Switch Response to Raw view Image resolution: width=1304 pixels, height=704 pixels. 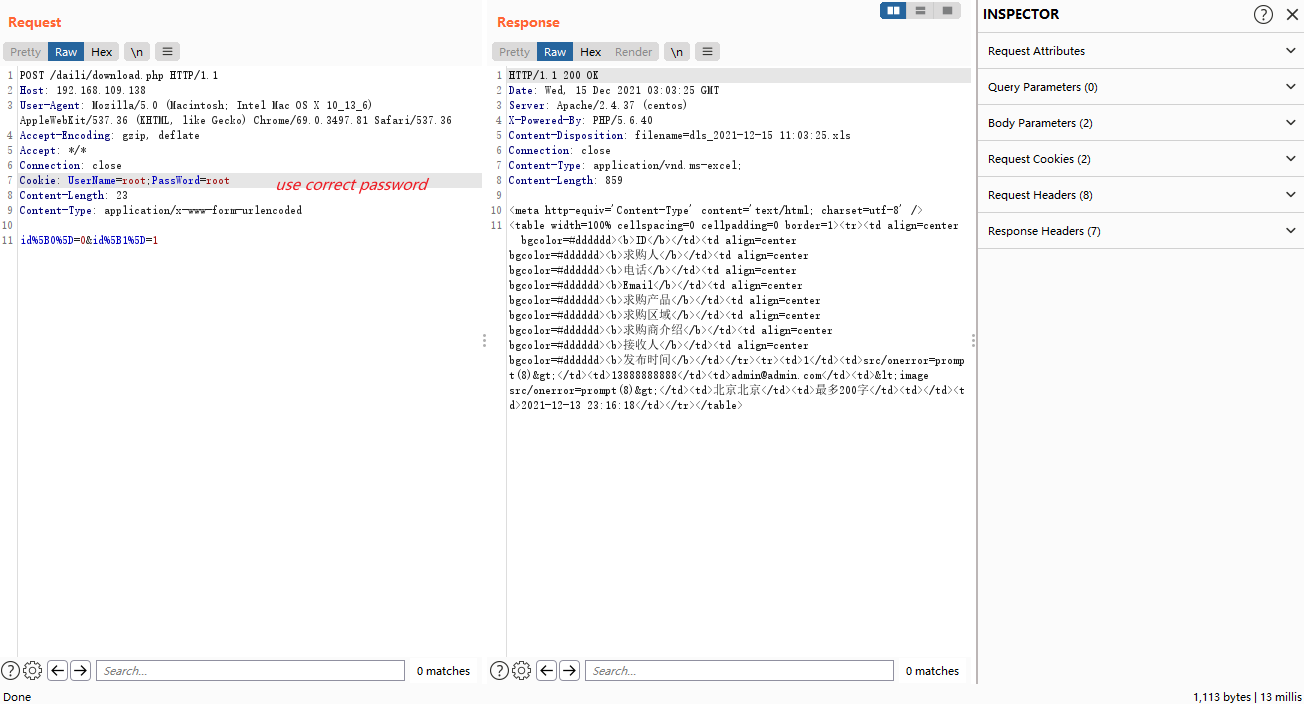[555, 52]
